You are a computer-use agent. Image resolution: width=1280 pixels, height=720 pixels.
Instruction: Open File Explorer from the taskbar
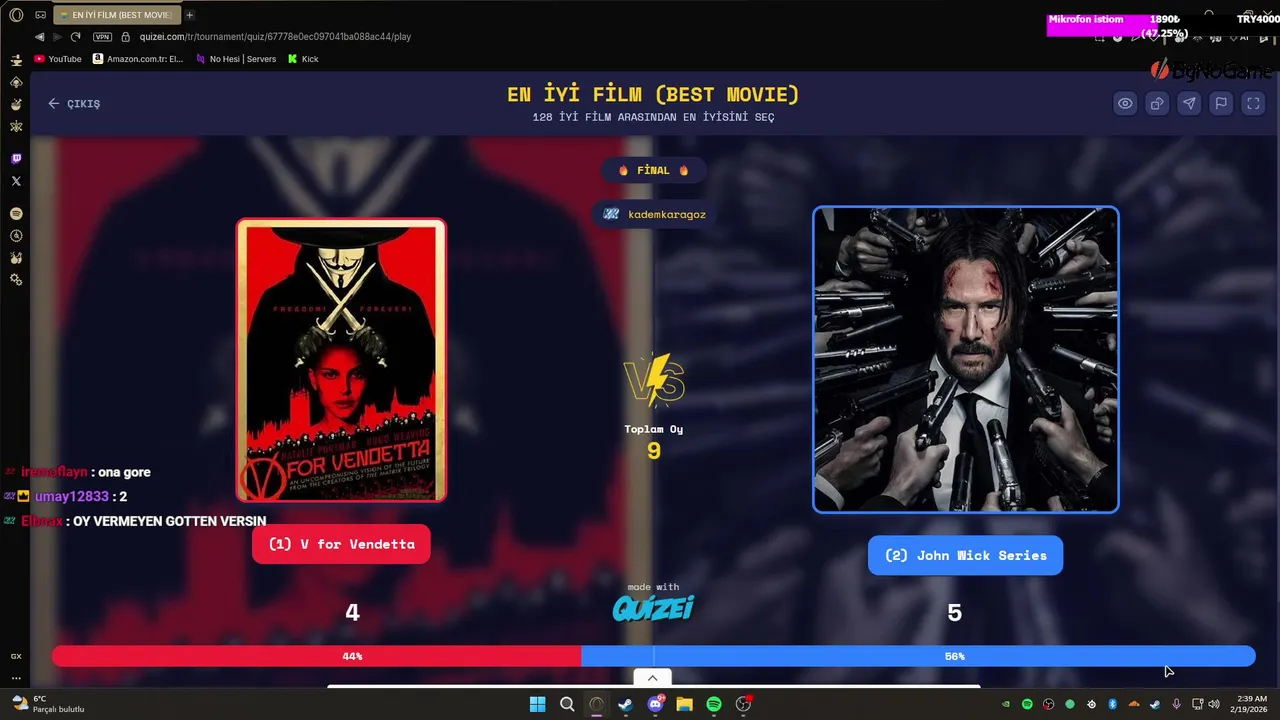click(684, 704)
